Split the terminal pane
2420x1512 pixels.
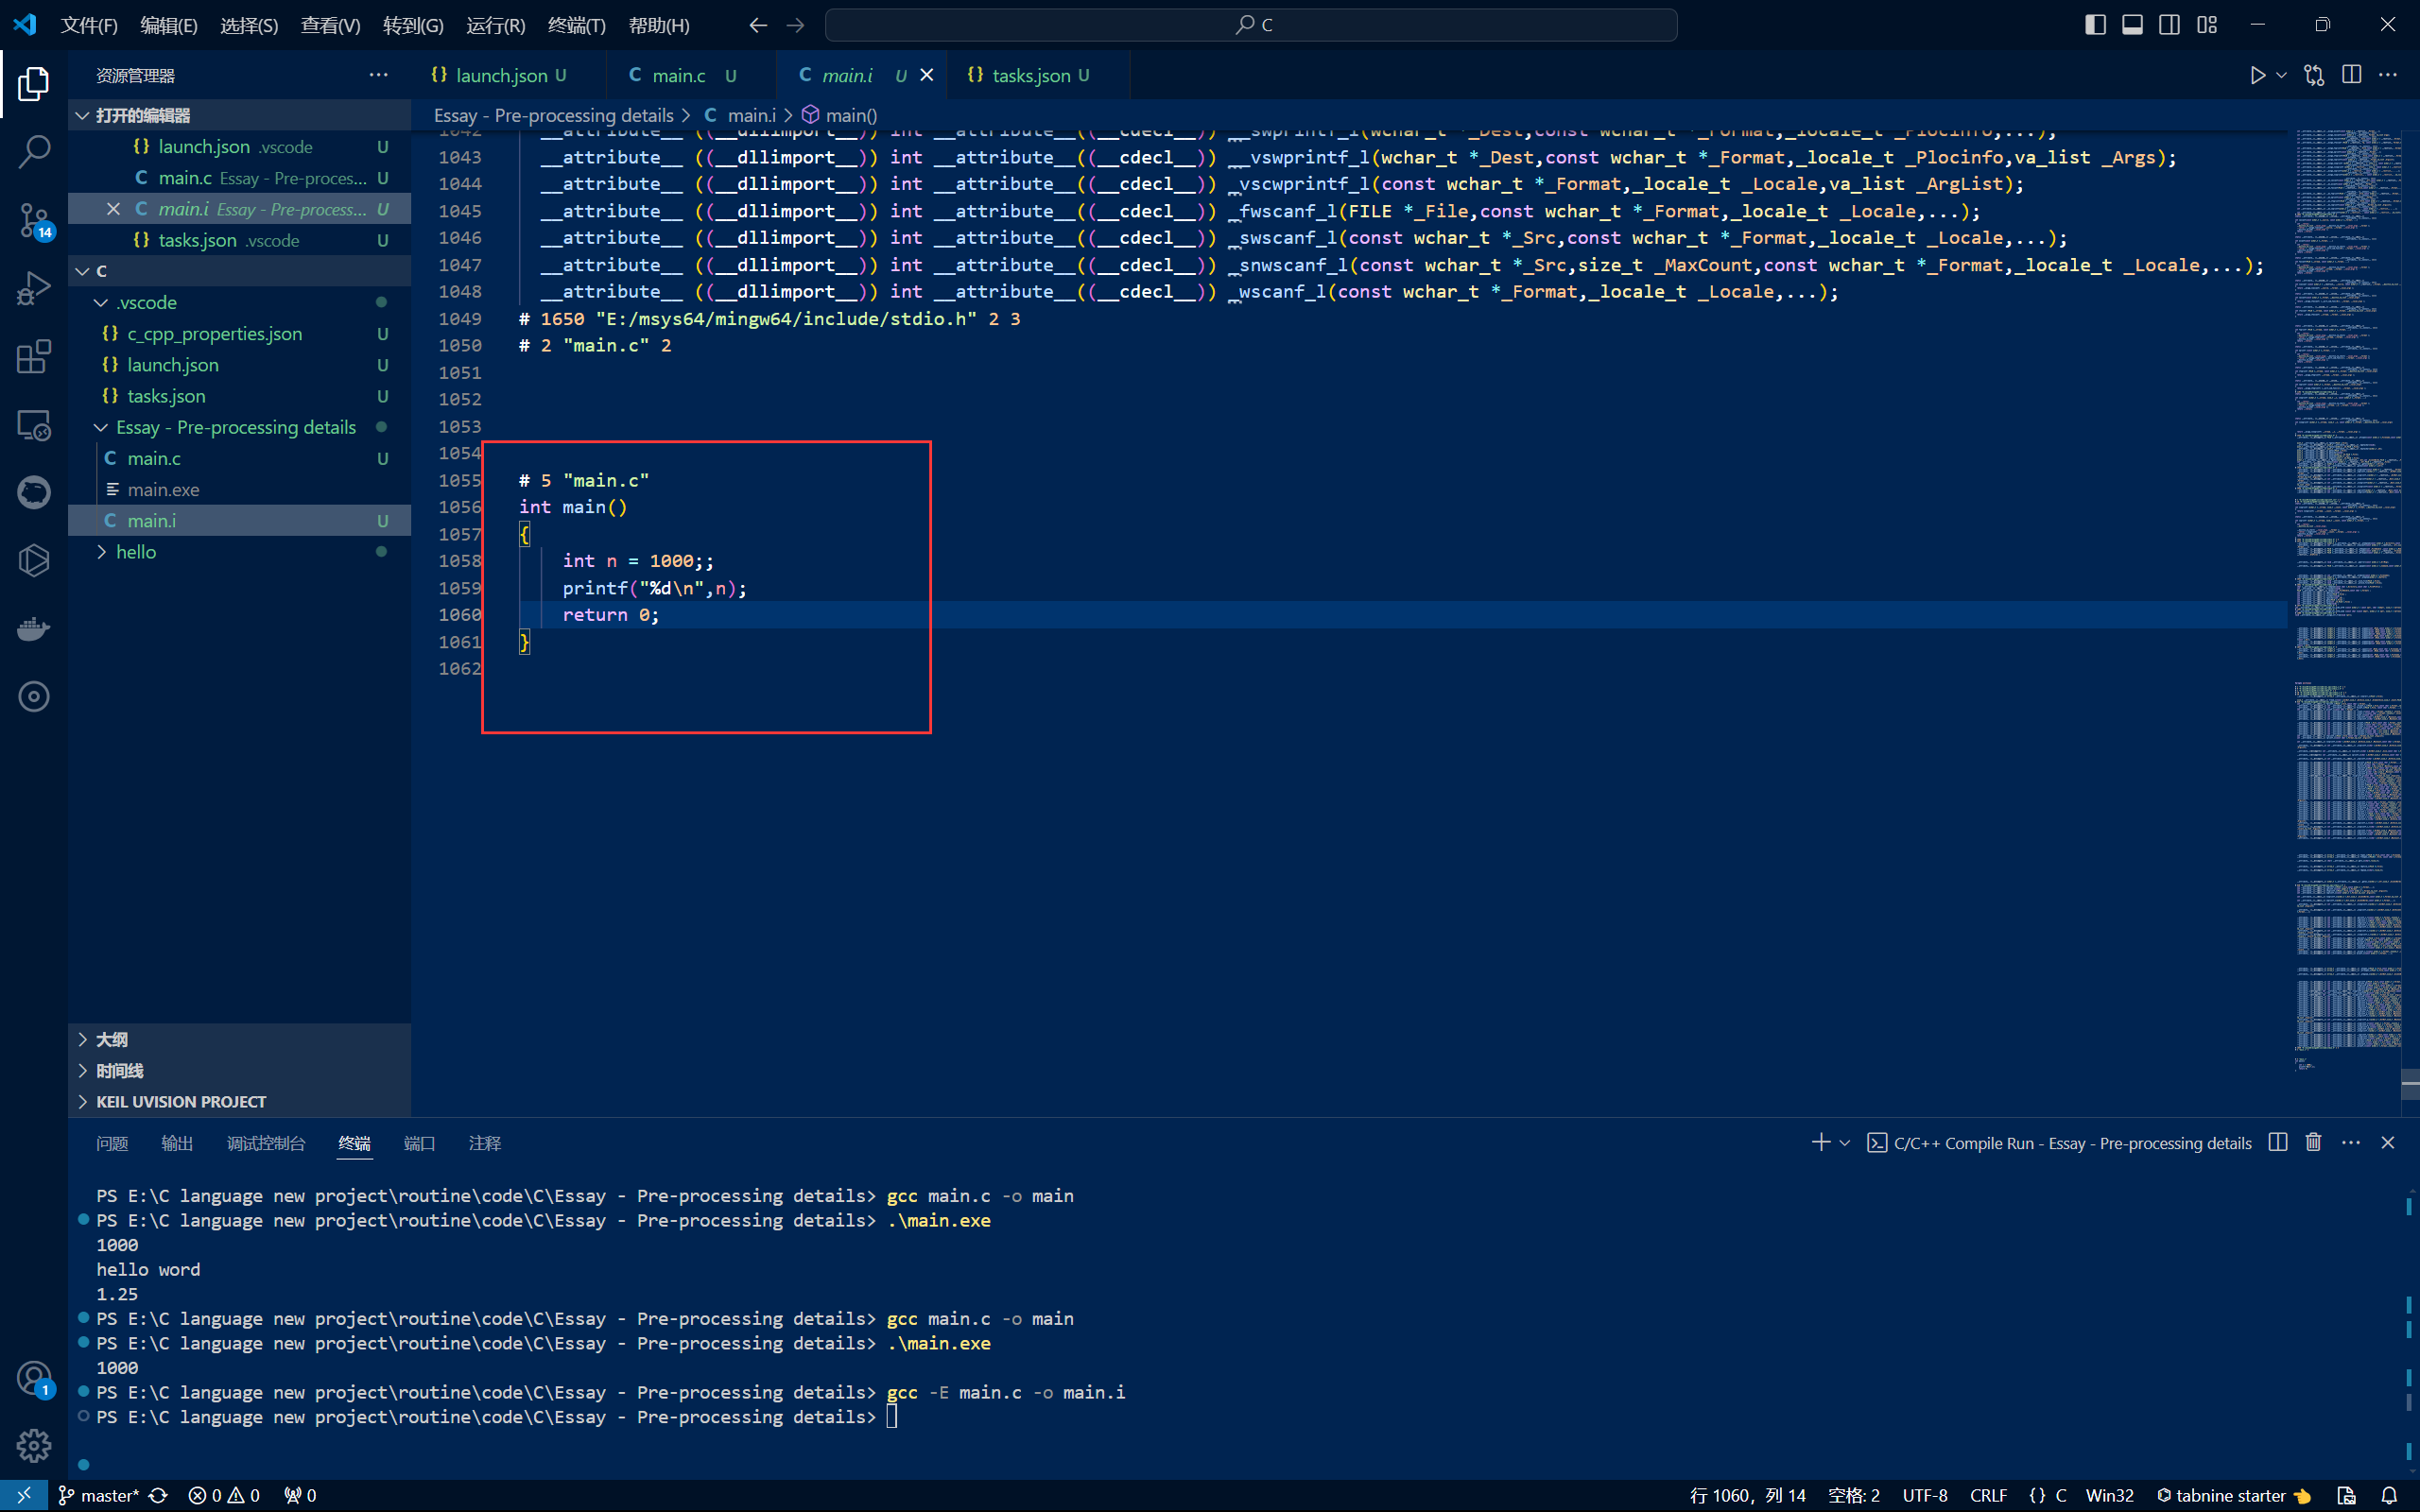coord(2278,1142)
